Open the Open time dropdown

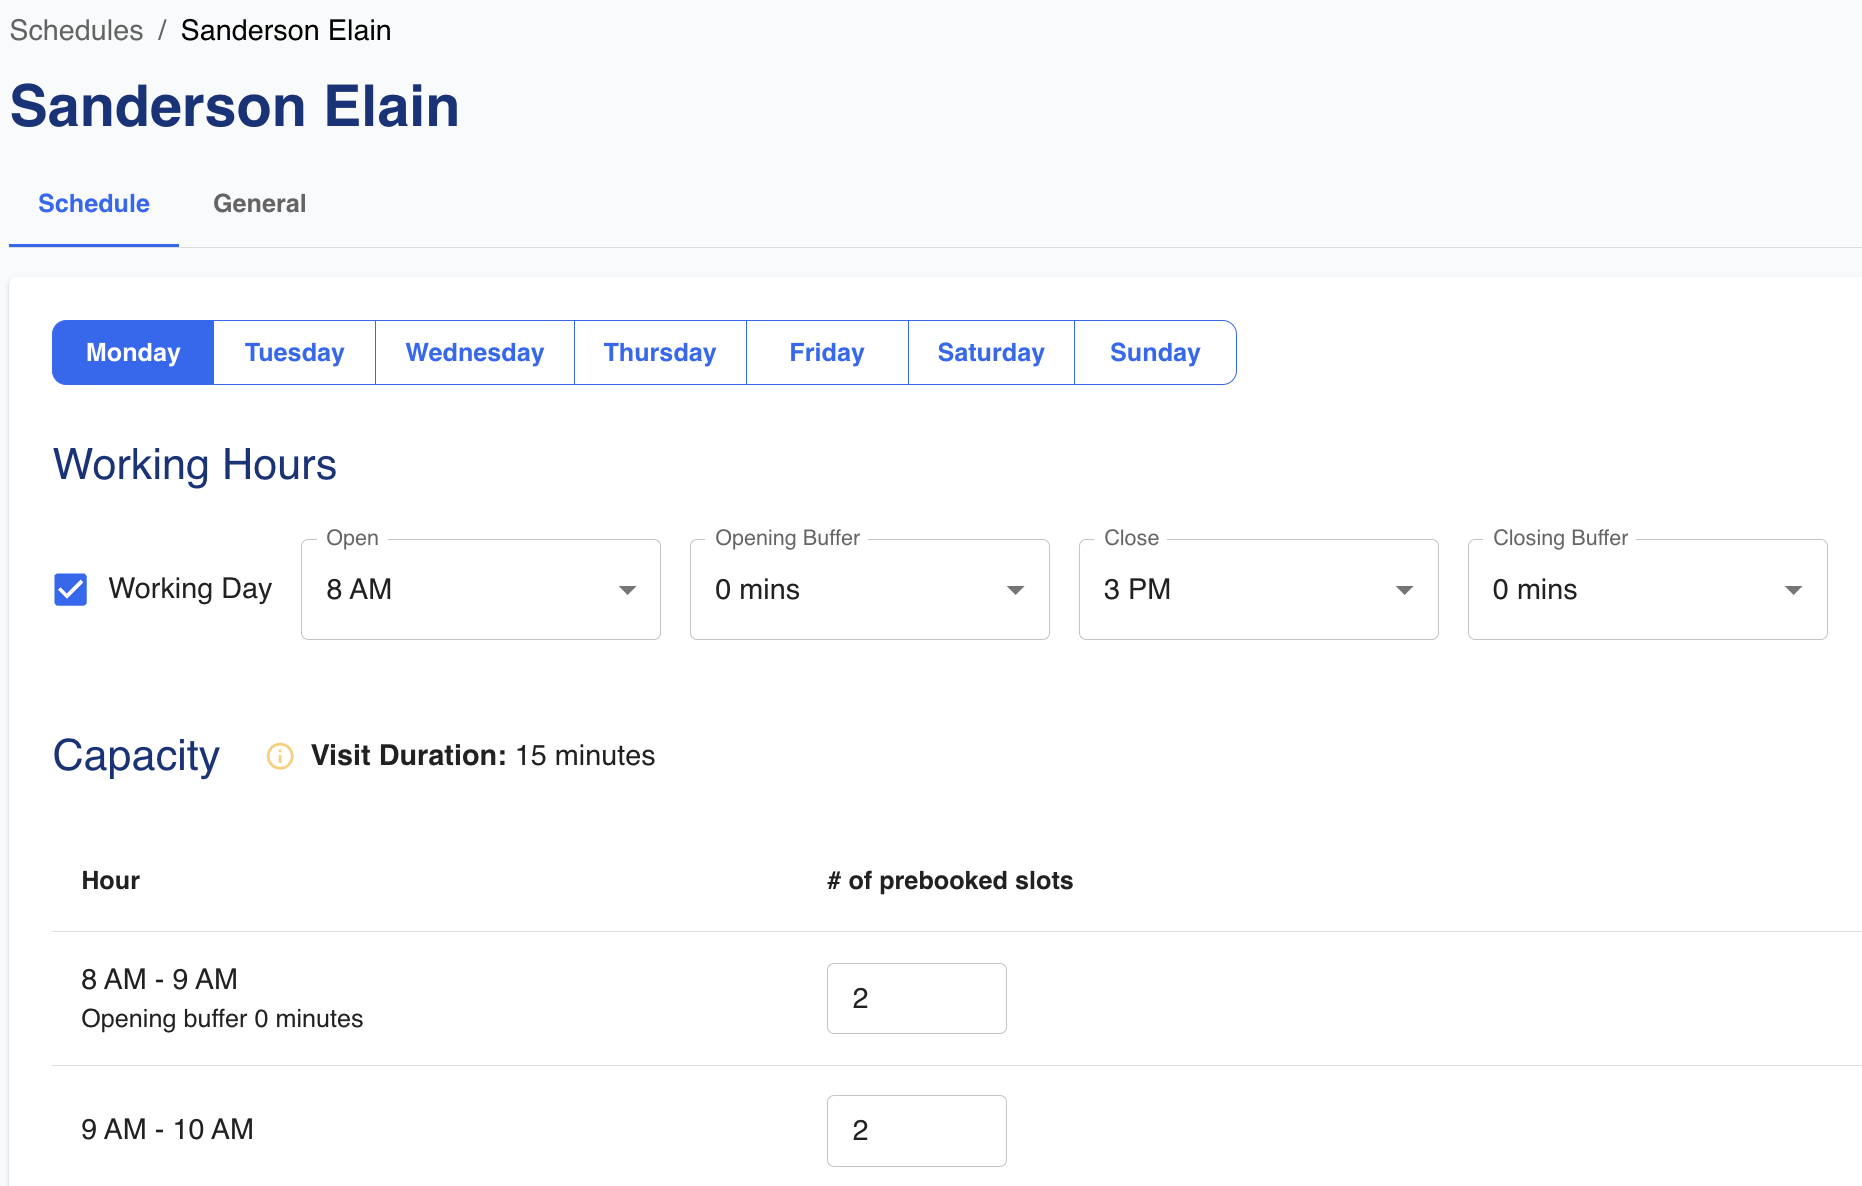(x=480, y=590)
